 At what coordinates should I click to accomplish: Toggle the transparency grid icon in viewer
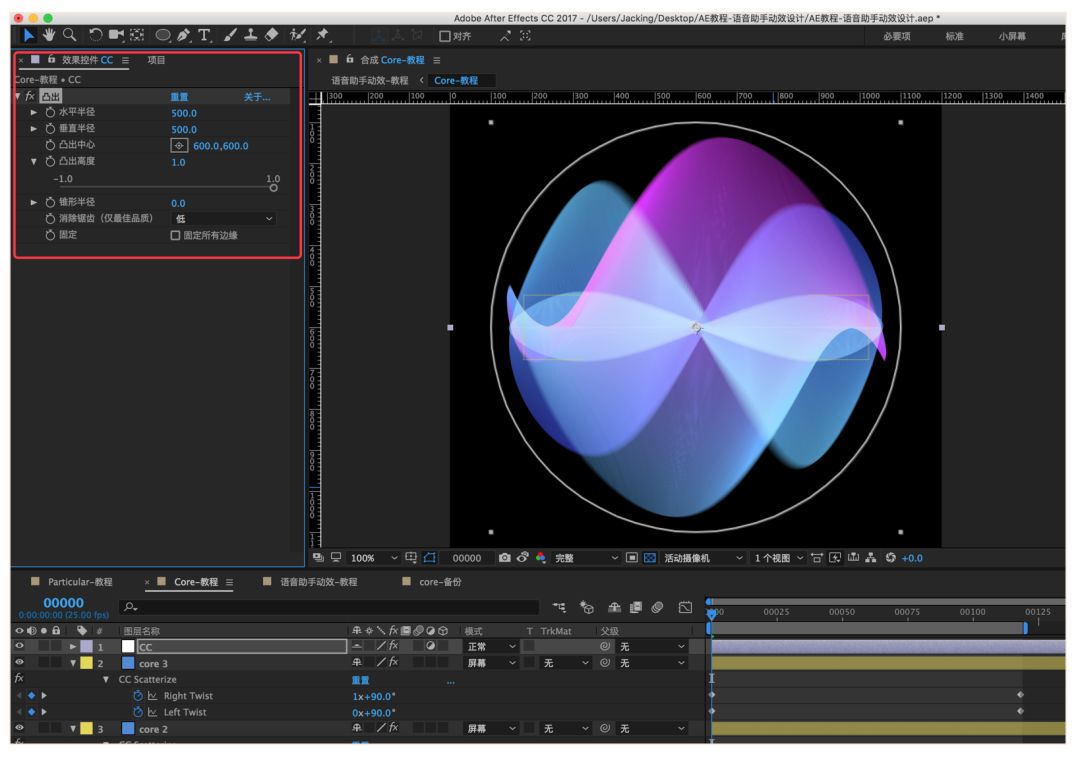(650, 558)
